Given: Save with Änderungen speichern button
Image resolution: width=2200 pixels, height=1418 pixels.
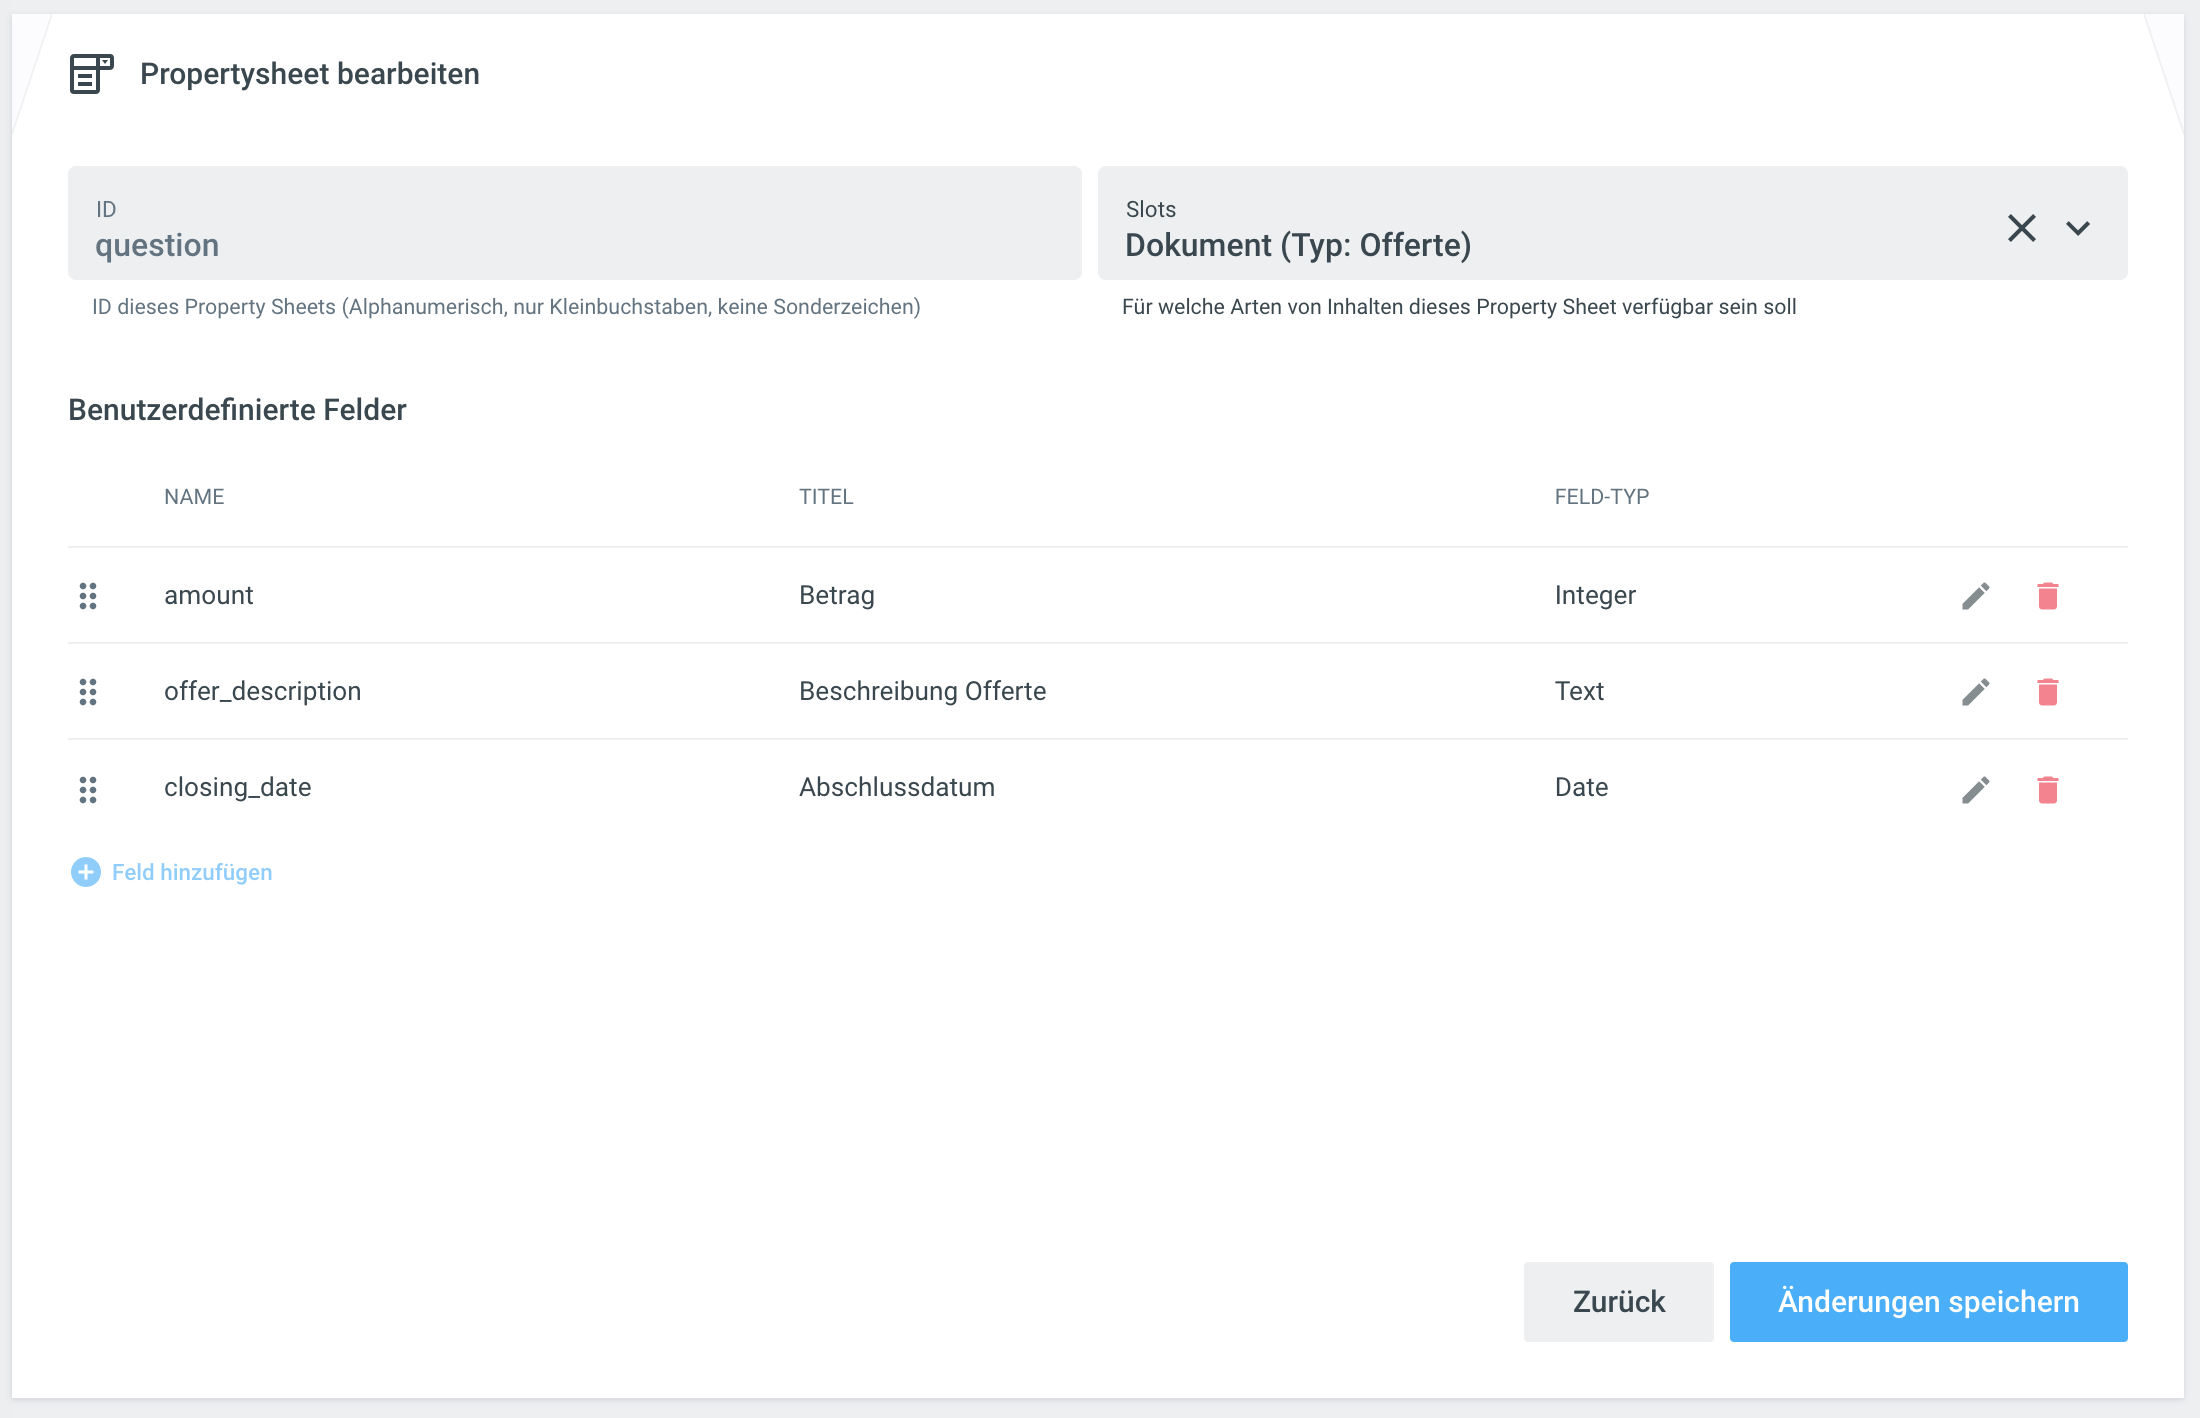Looking at the screenshot, I should [x=1927, y=1301].
